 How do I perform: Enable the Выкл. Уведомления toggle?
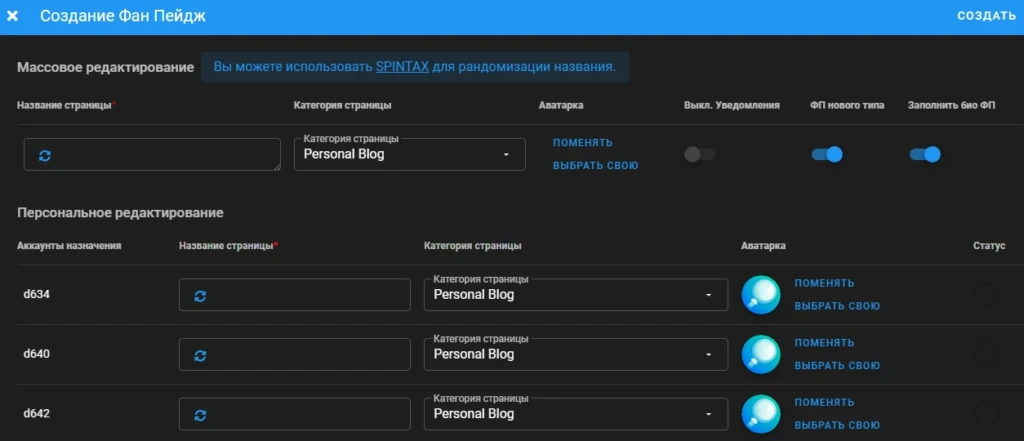[x=699, y=155]
